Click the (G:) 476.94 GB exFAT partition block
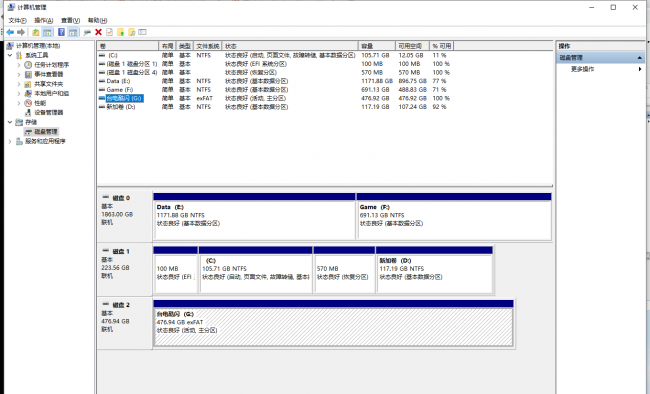 point(333,323)
